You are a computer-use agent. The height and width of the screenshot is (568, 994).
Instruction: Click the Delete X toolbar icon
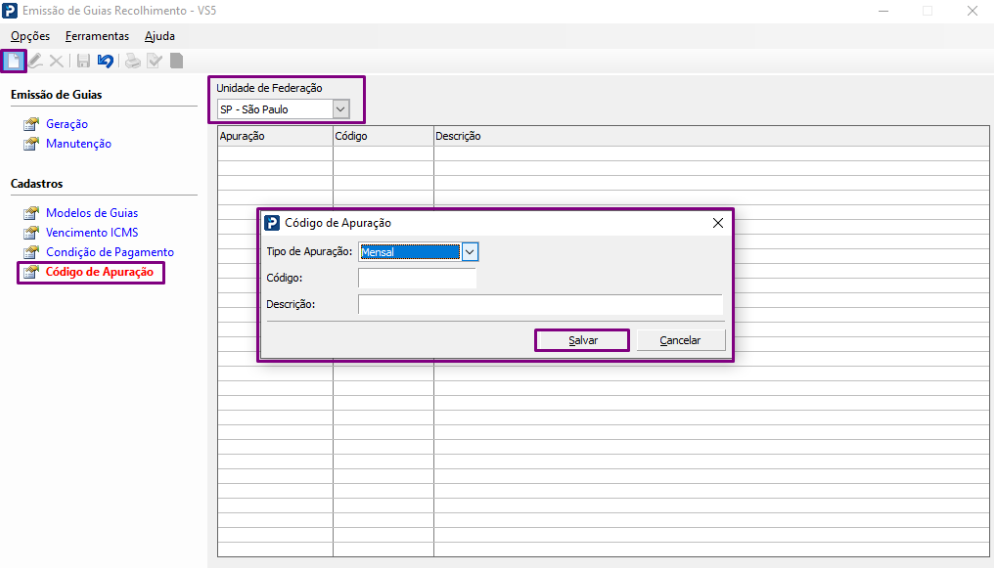(x=56, y=61)
